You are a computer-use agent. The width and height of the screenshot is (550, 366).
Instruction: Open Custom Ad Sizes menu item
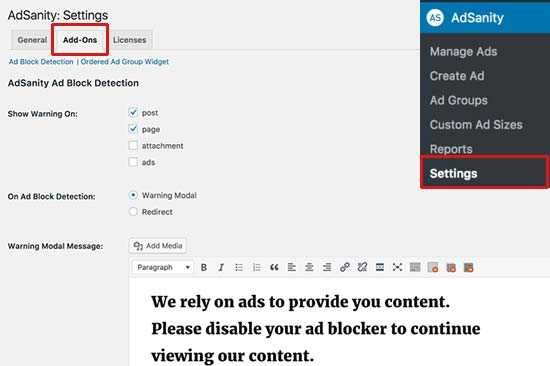(476, 125)
